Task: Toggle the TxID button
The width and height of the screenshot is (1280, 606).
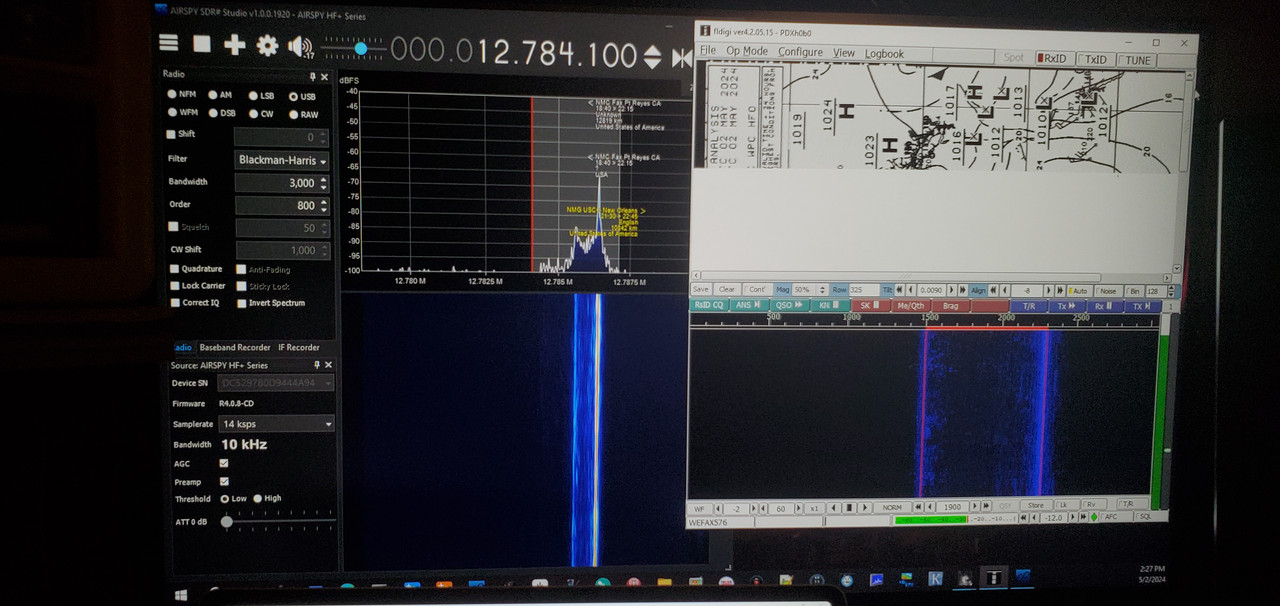Action: pyautogui.click(x=1095, y=60)
